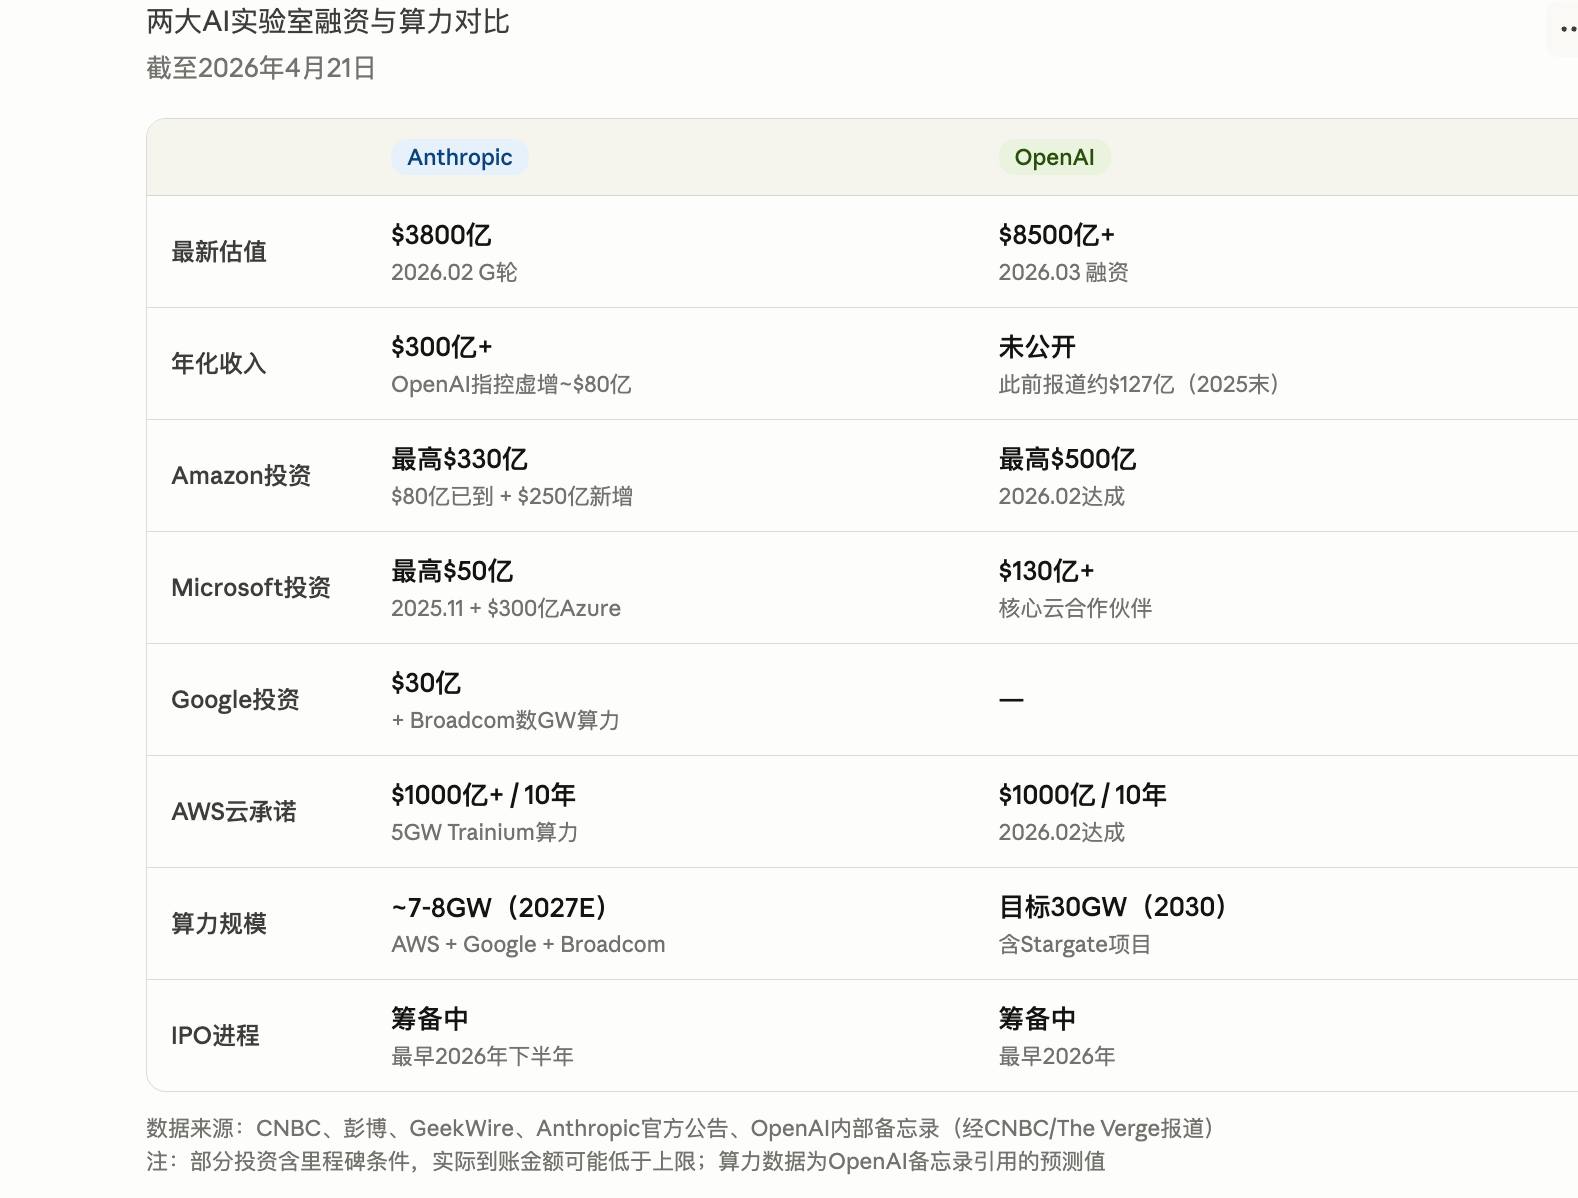Image resolution: width=1578 pixels, height=1198 pixels.
Task: Click 2026.02达成 in the Amazon投资 row
Action: point(1061,496)
